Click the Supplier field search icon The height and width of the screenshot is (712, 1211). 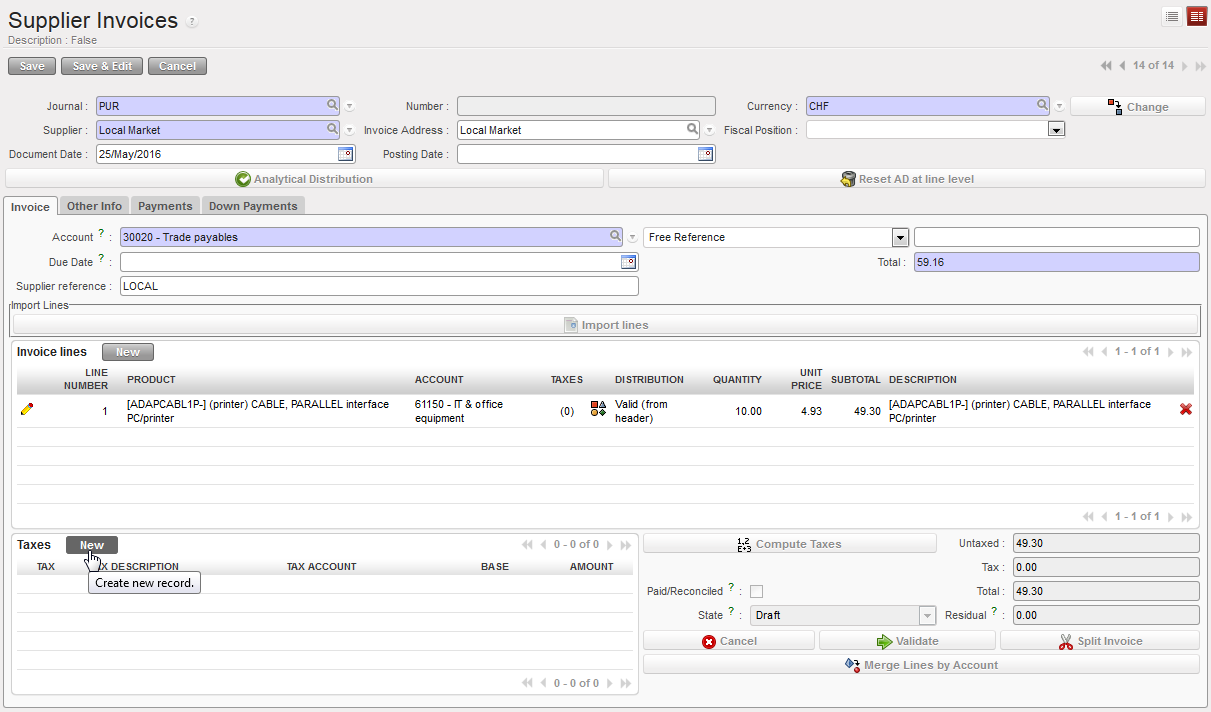point(332,129)
